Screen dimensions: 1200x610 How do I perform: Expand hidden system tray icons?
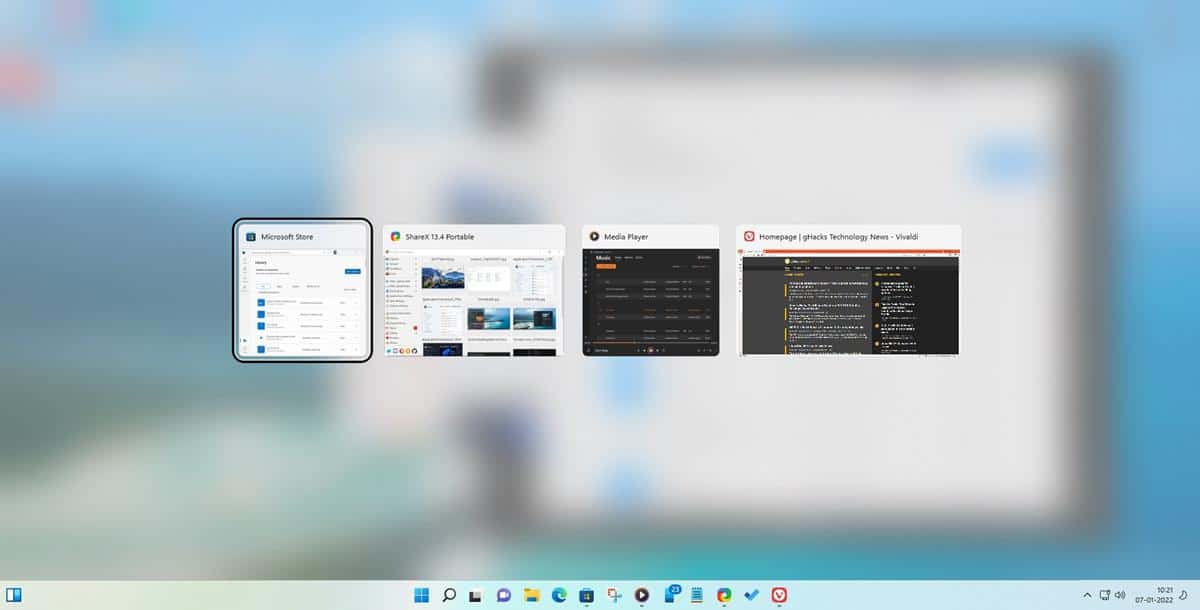1087,594
